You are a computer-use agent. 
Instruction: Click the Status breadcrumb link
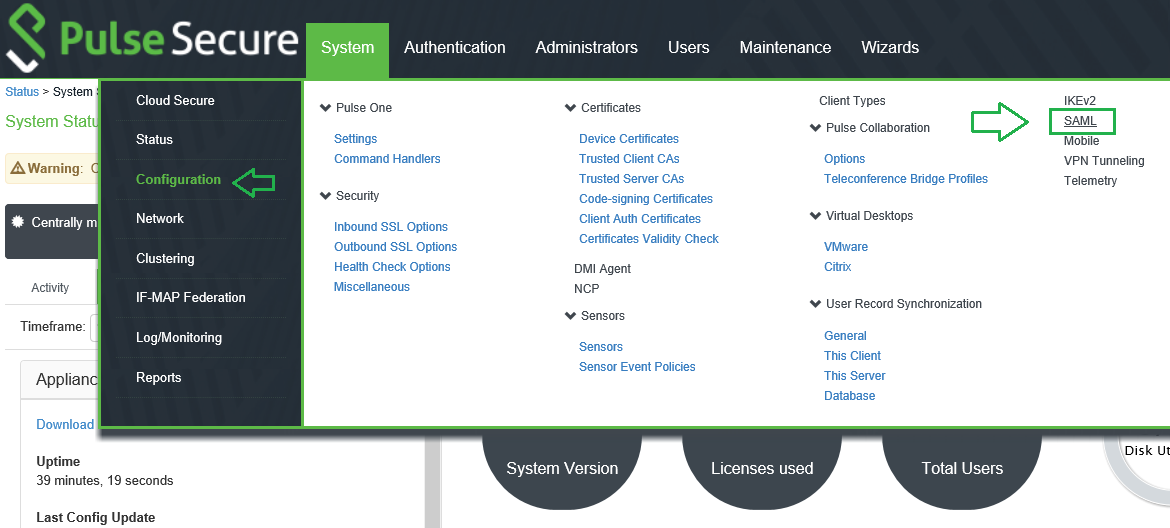[22, 92]
